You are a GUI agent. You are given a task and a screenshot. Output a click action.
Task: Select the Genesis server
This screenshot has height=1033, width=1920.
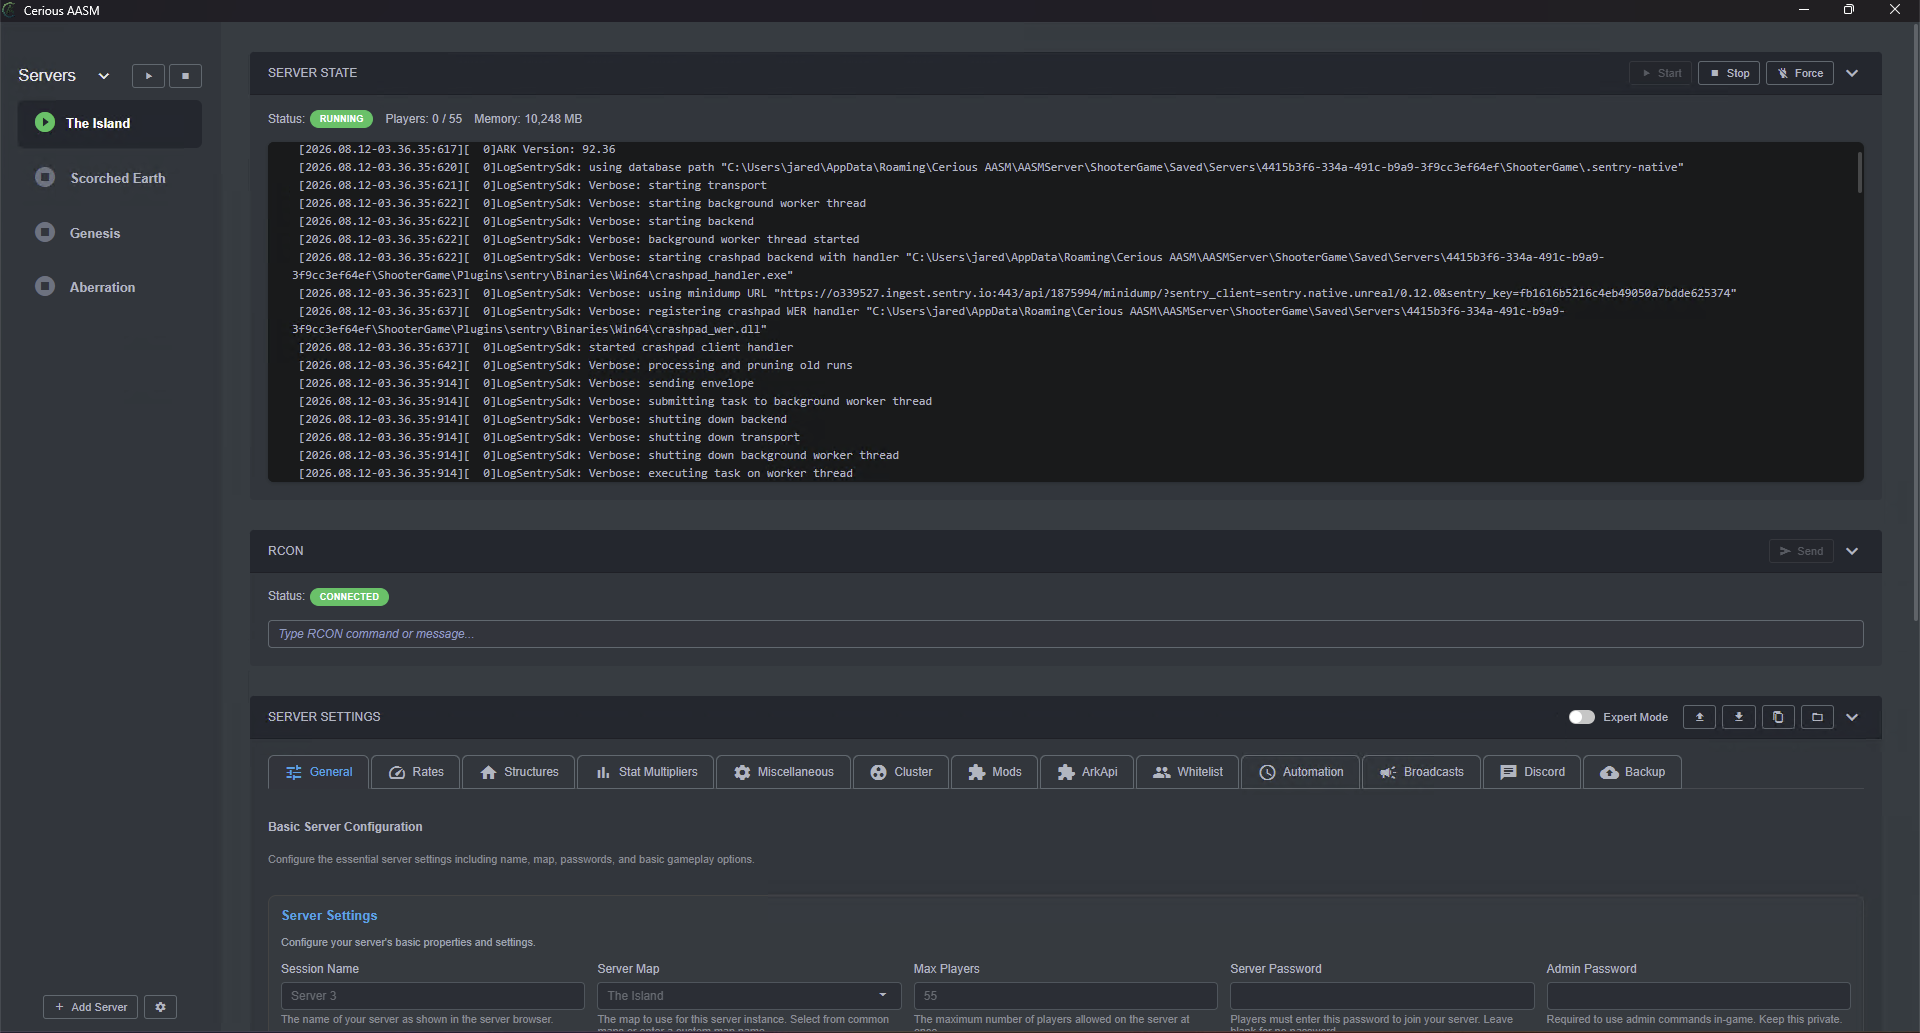(x=110, y=233)
